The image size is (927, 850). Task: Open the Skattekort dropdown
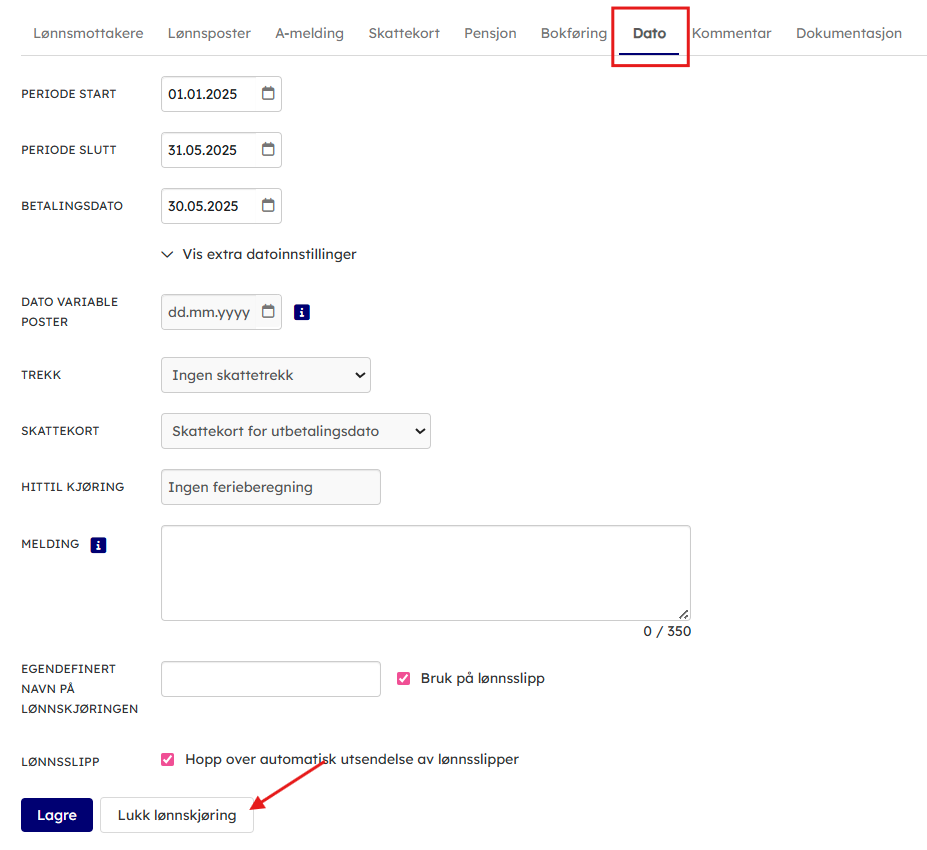click(295, 431)
